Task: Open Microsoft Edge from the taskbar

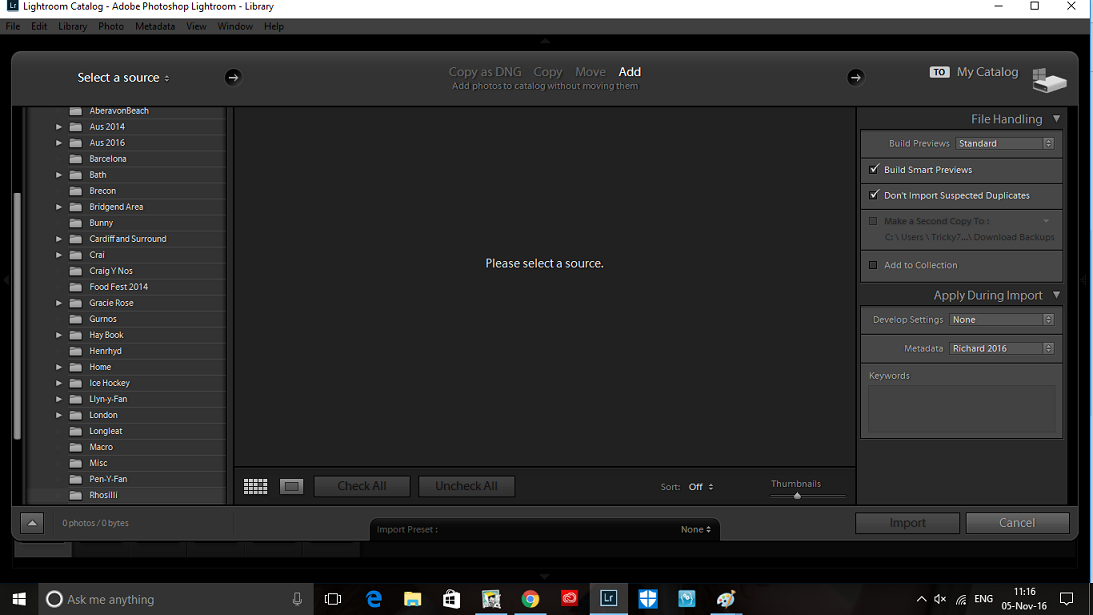Action: [374, 599]
